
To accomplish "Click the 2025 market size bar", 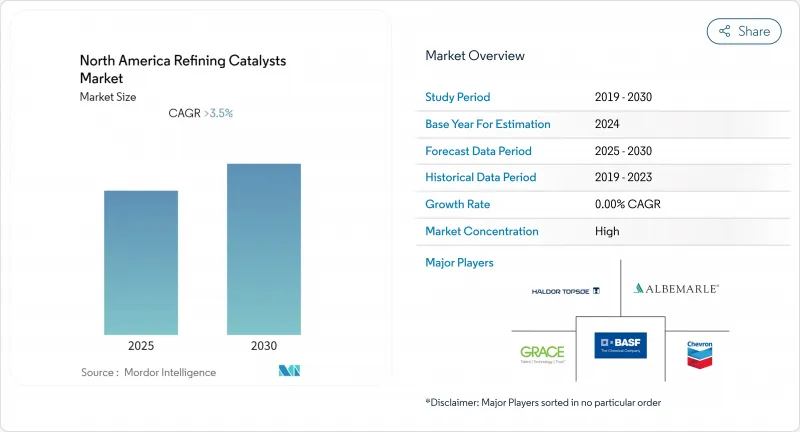I will point(141,263).
